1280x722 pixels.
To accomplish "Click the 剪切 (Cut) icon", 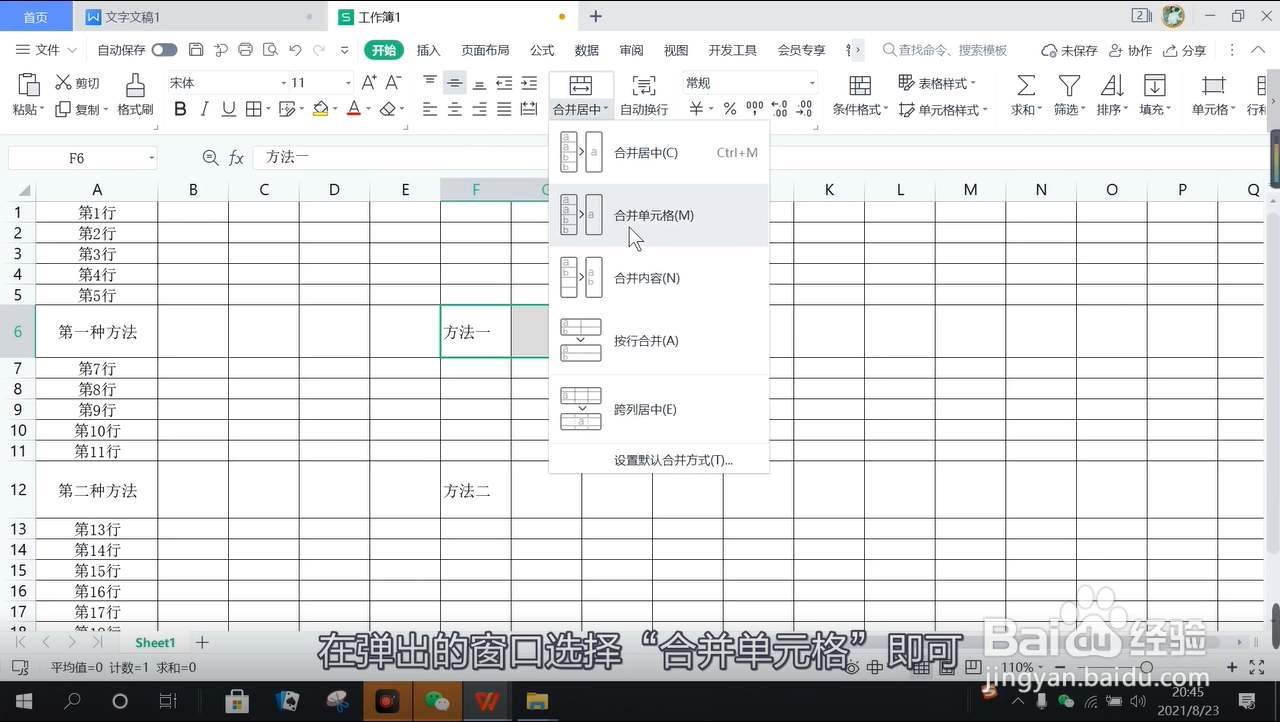I will click(x=77, y=82).
